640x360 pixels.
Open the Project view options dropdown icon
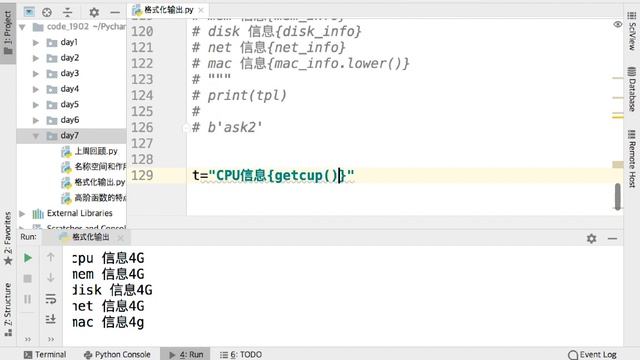tap(29, 12)
